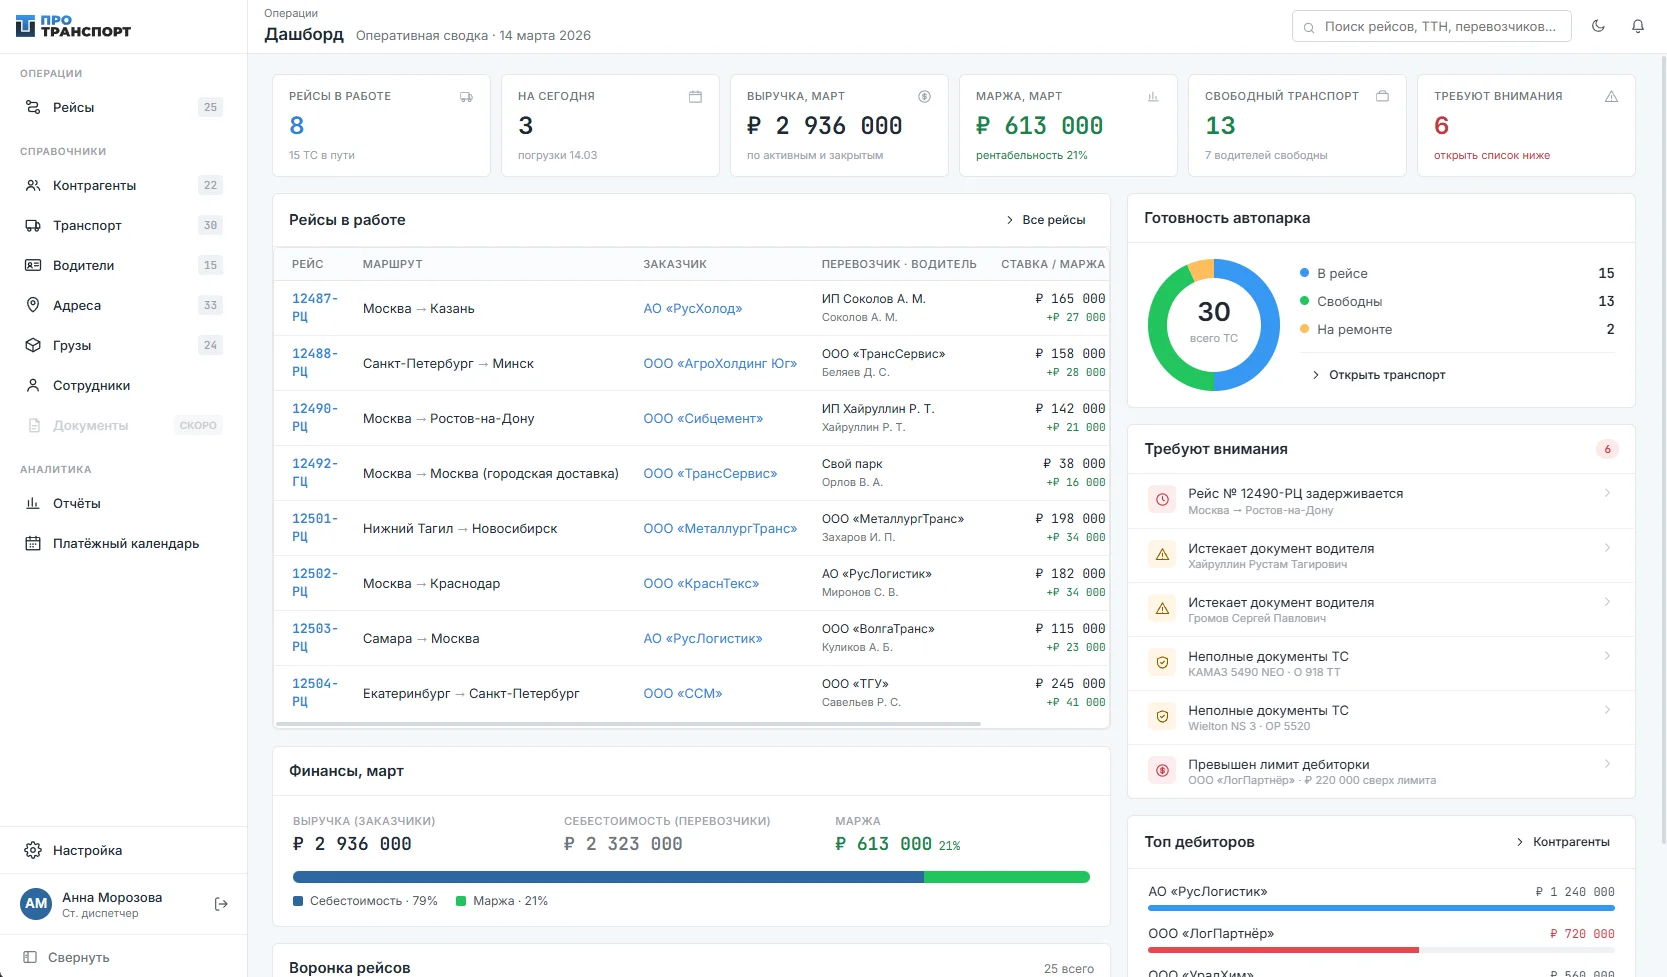Click the АО «РусЛогистик» debtor progress bar

pyautogui.click(x=1381, y=908)
